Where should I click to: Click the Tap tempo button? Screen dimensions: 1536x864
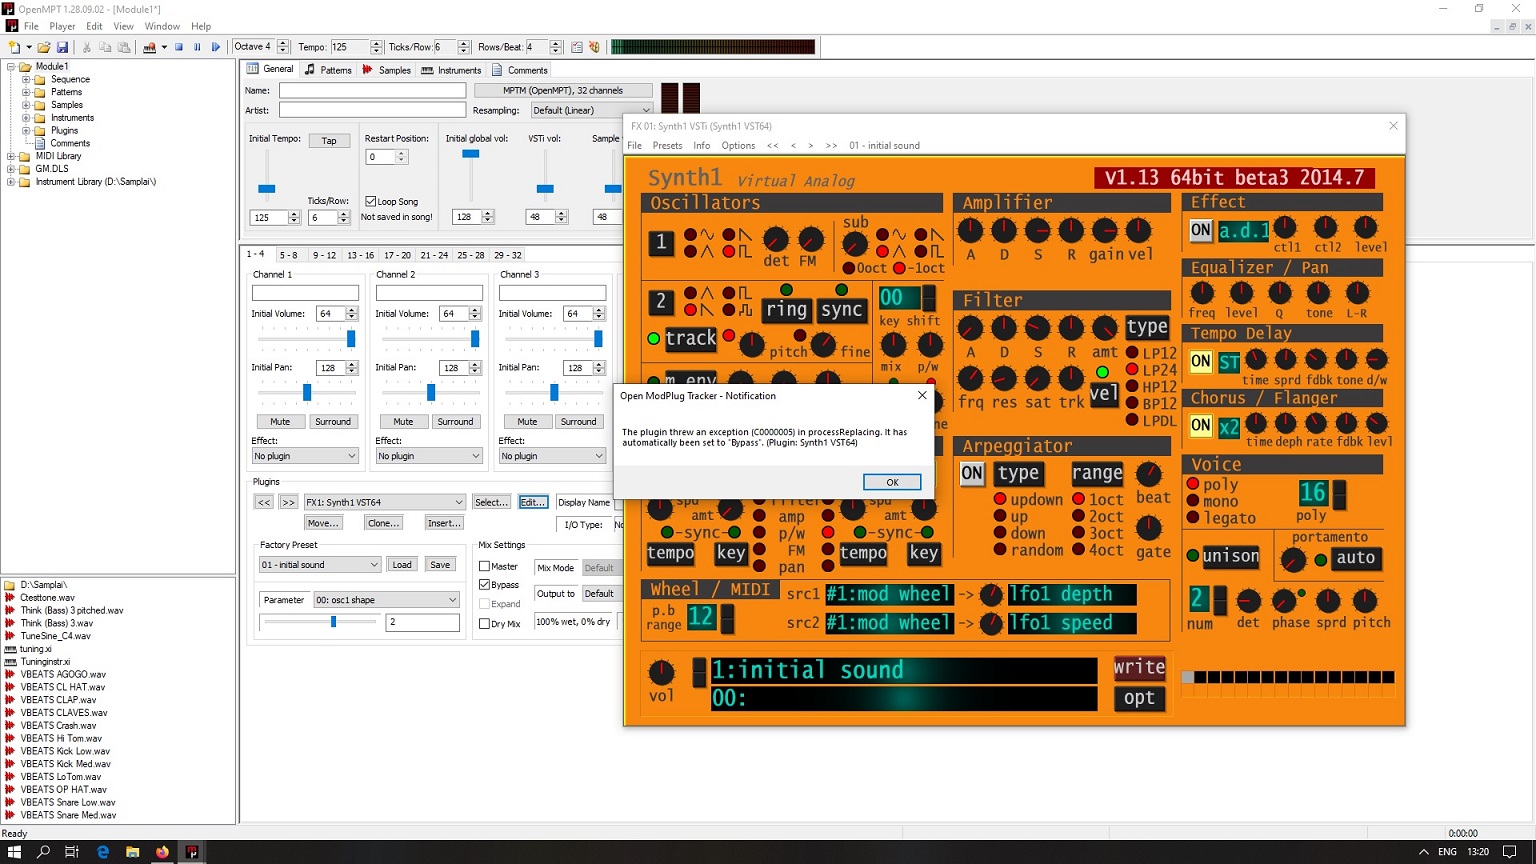tap(329, 141)
